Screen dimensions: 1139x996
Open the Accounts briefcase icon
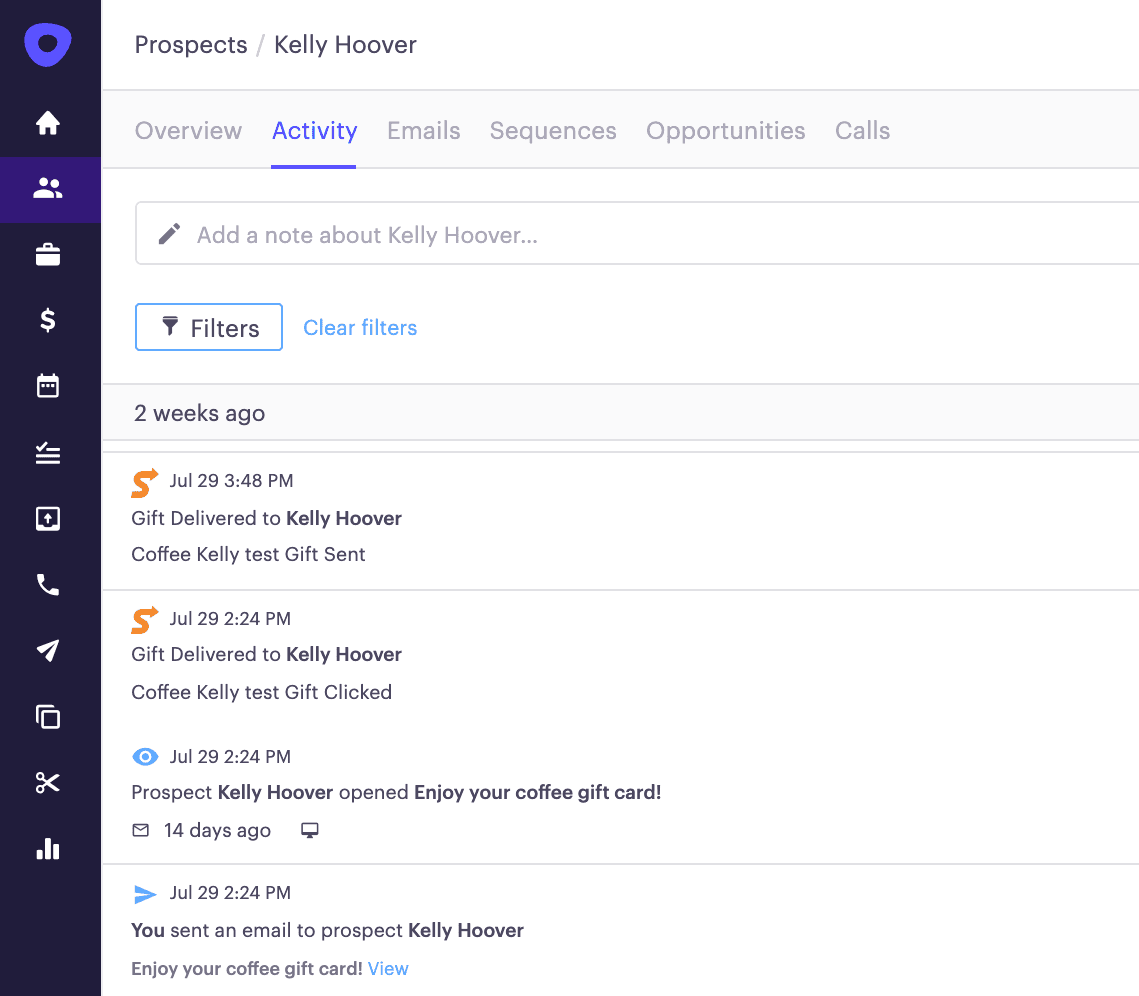pyautogui.click(x=48, y=255)
